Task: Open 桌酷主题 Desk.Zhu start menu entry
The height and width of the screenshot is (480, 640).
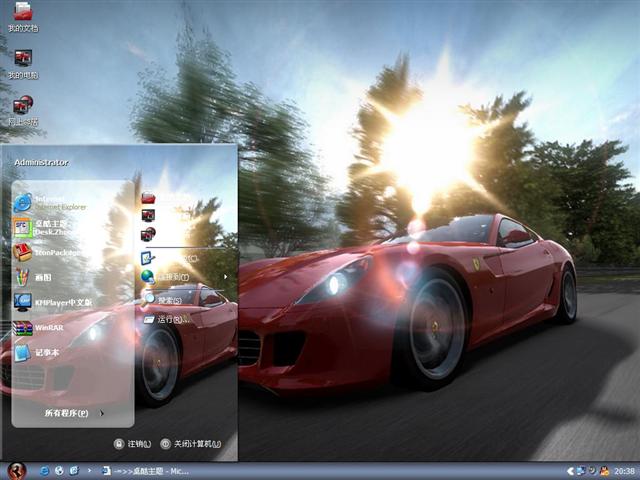Action: [x=41, y=228]
